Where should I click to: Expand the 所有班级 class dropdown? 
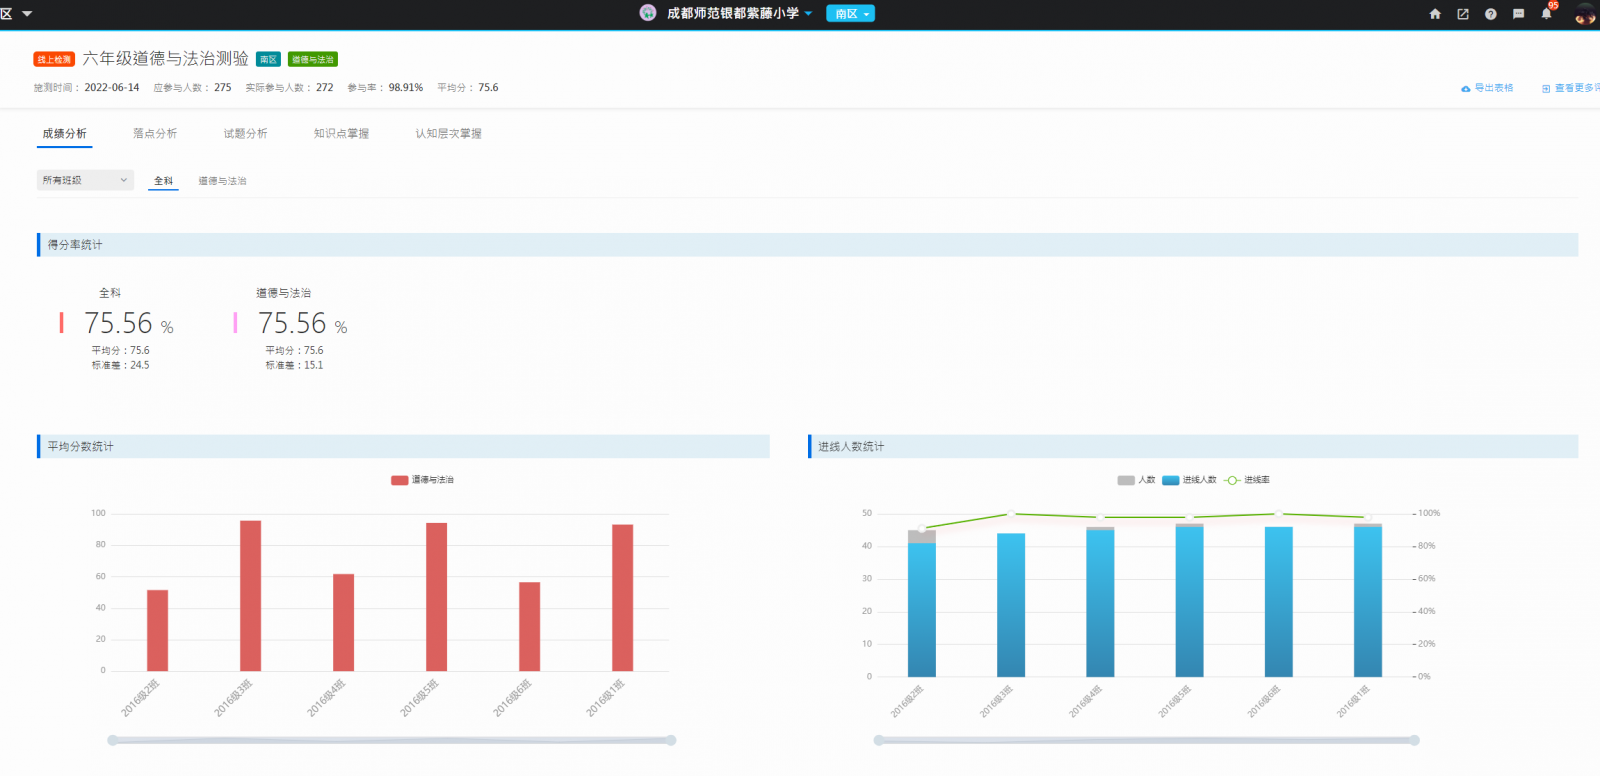coord(85,180)
